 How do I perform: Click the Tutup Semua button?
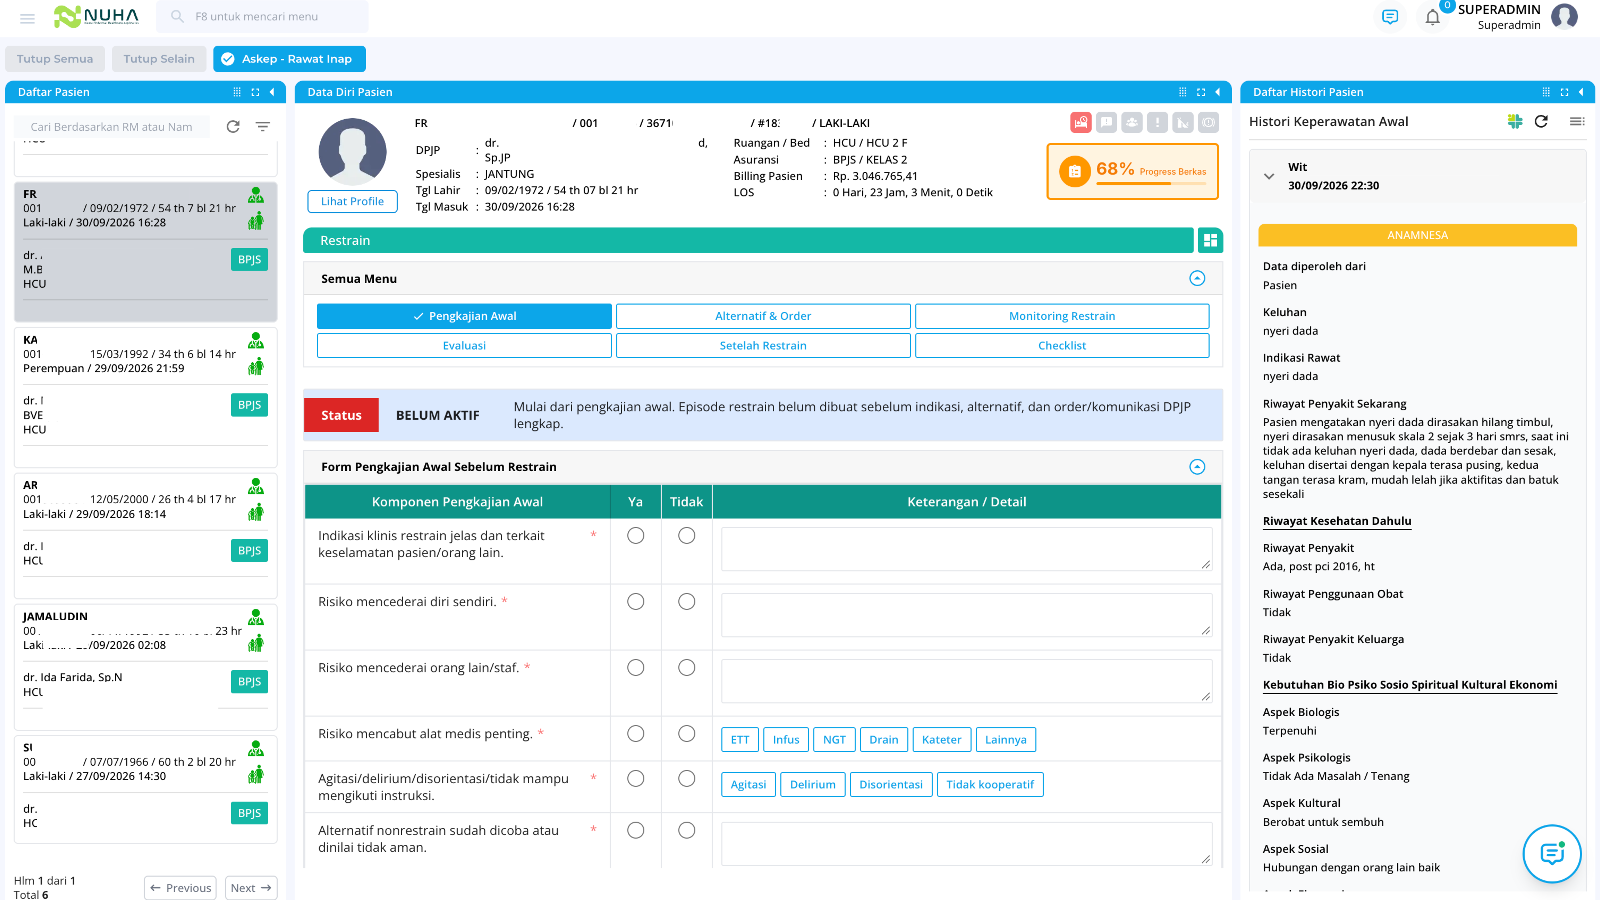click(55, 59)
